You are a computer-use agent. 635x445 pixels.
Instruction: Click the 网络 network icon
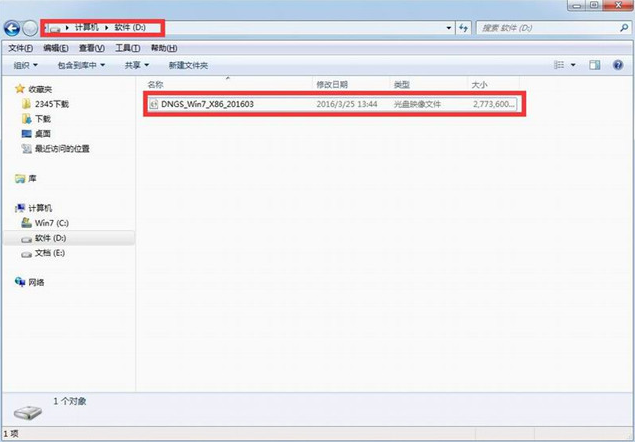pos(20,282)
